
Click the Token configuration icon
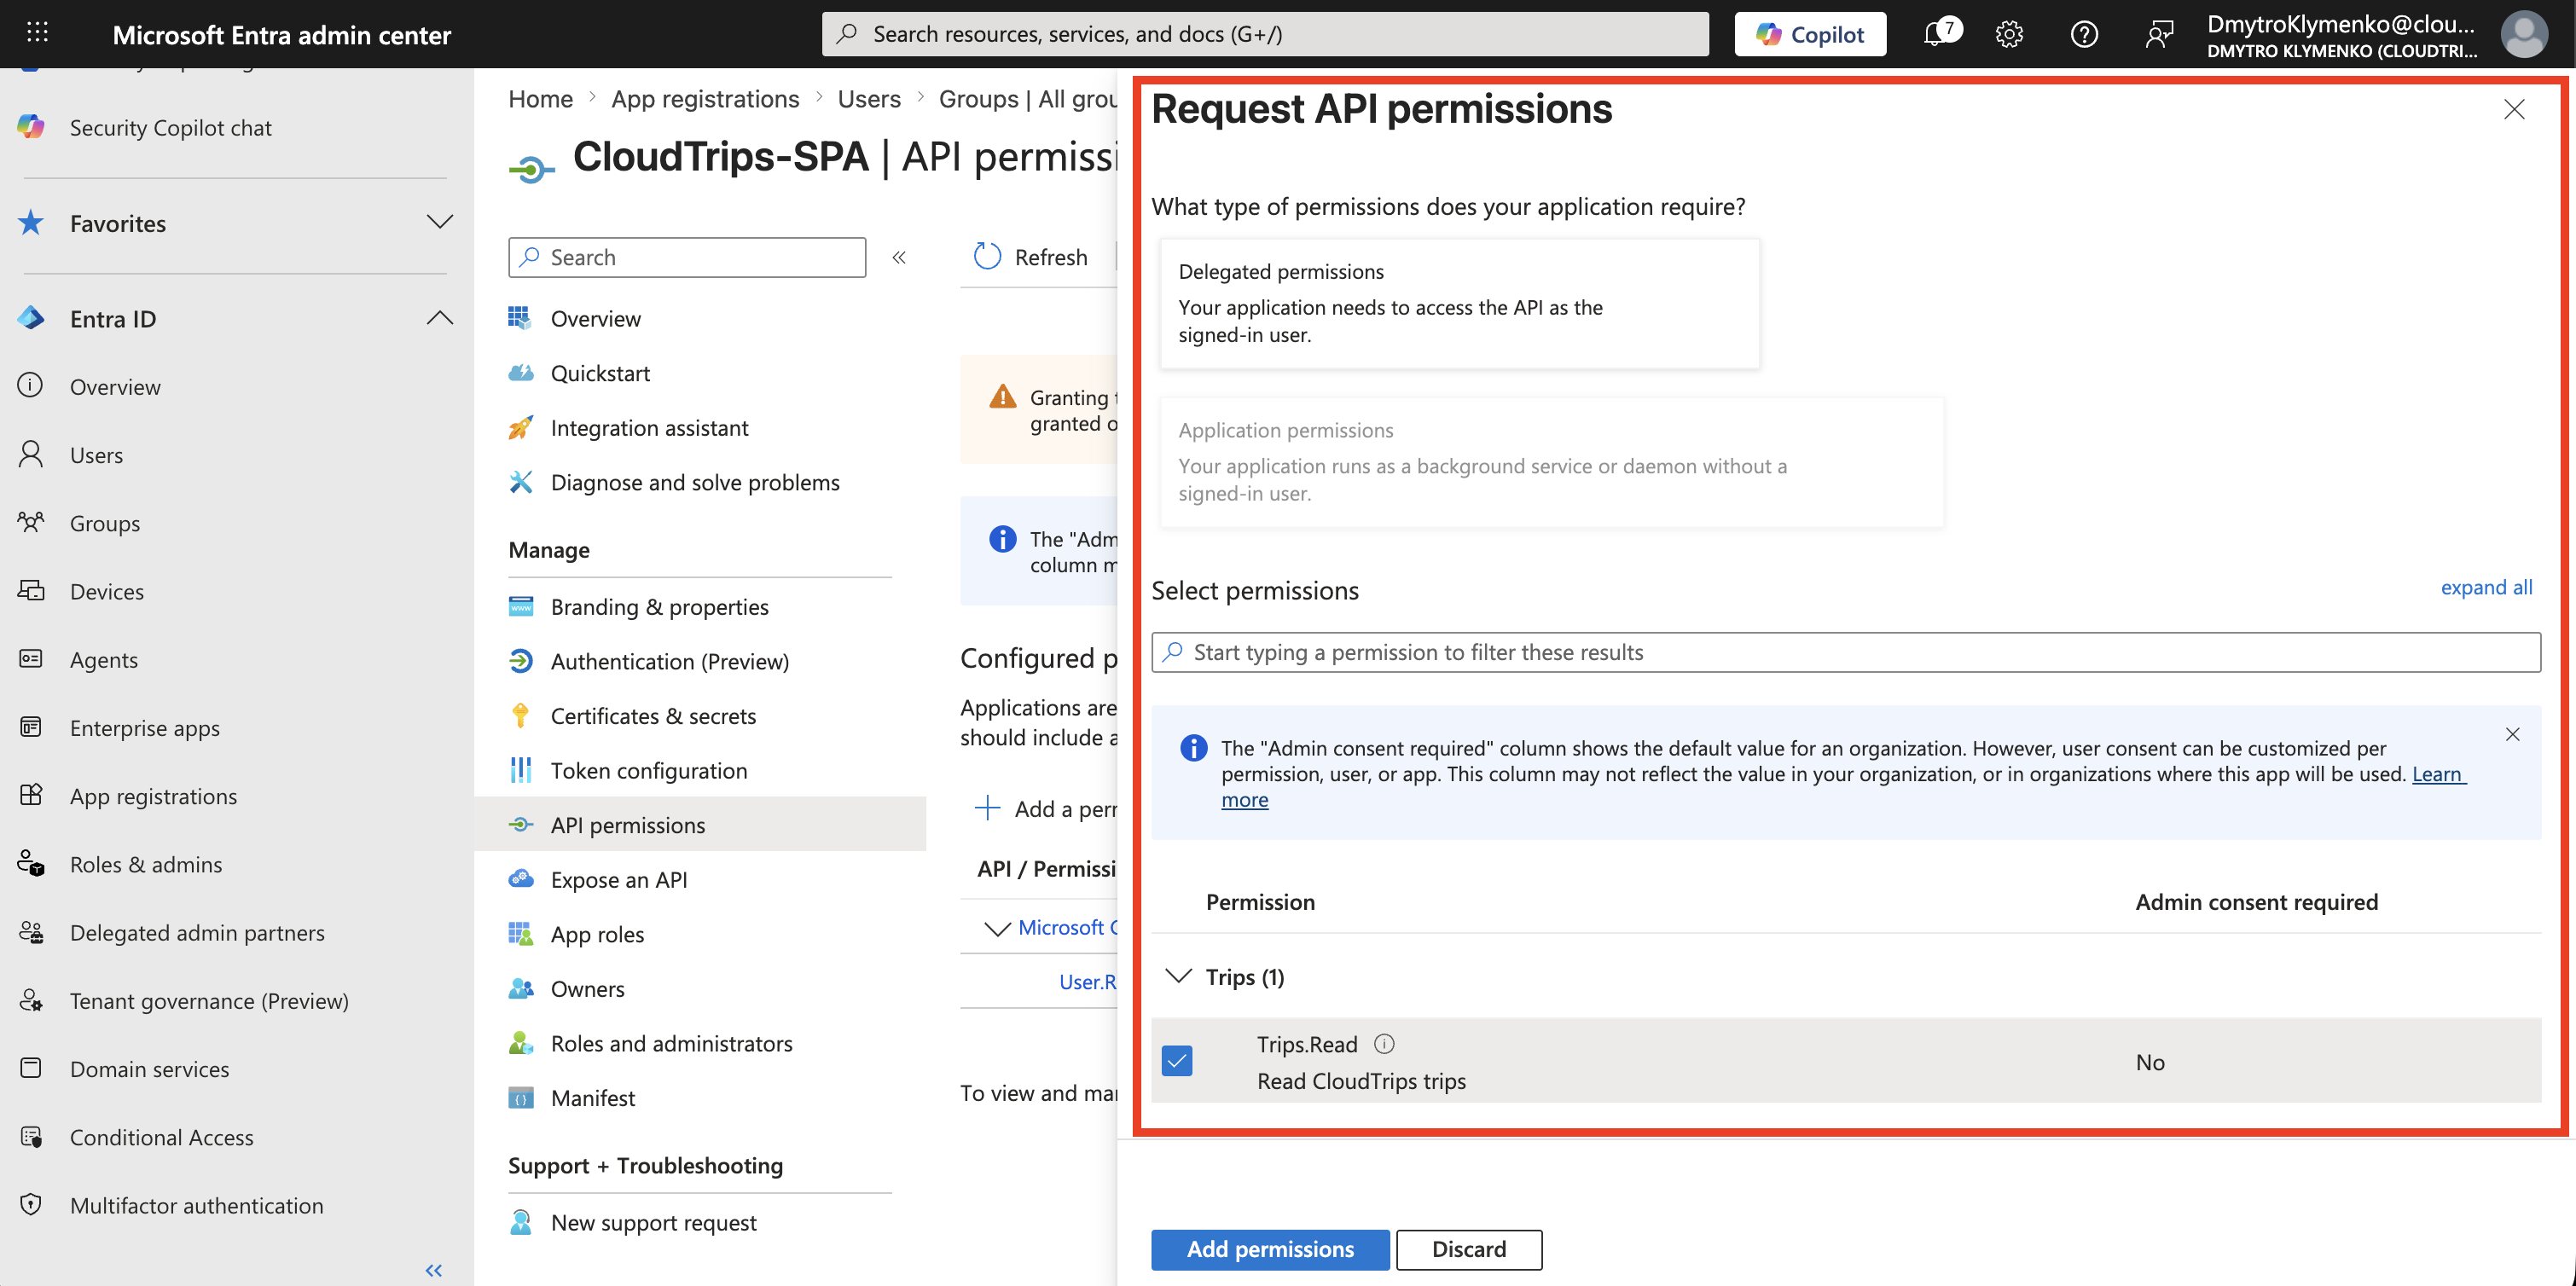[521, 769]
